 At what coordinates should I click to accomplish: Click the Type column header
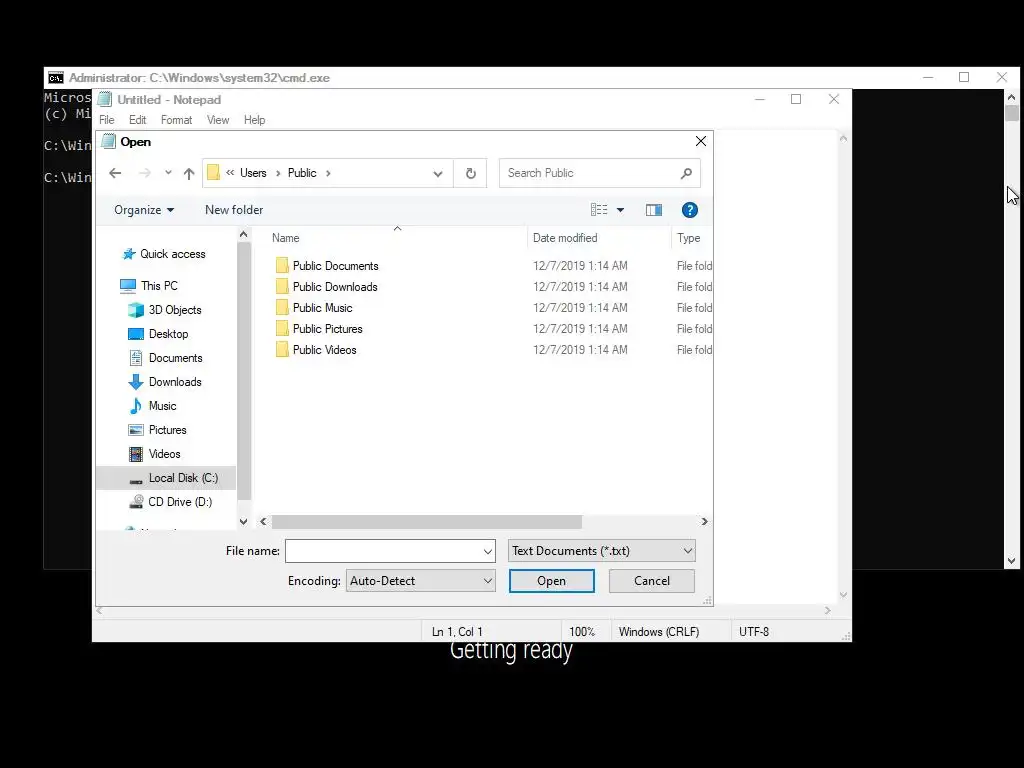pos(691,238)
